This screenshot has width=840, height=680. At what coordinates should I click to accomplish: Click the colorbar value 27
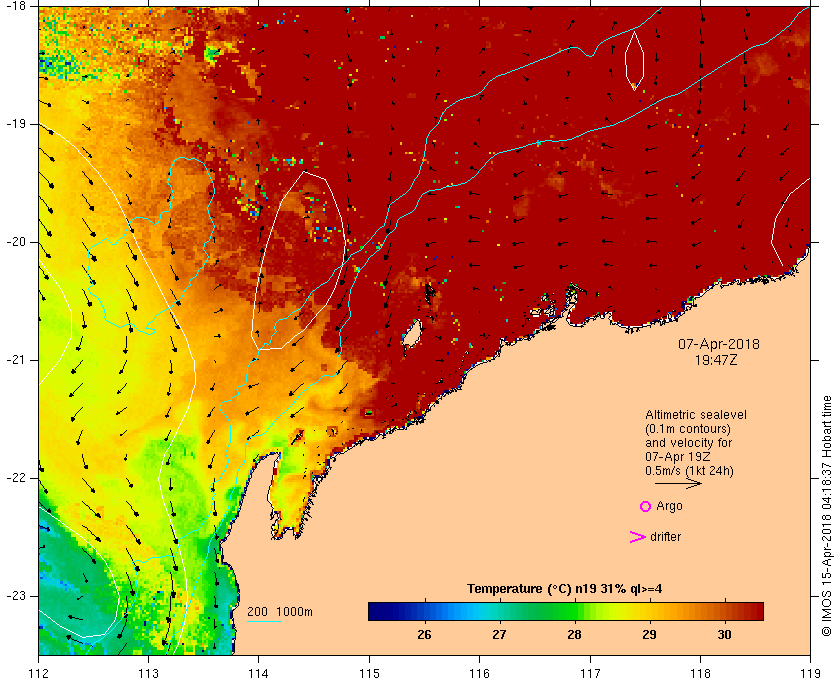tap(499, 635)
